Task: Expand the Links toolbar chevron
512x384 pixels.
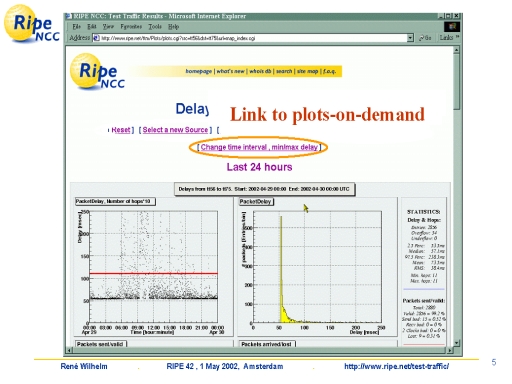Action: click(x=457, y=36)
